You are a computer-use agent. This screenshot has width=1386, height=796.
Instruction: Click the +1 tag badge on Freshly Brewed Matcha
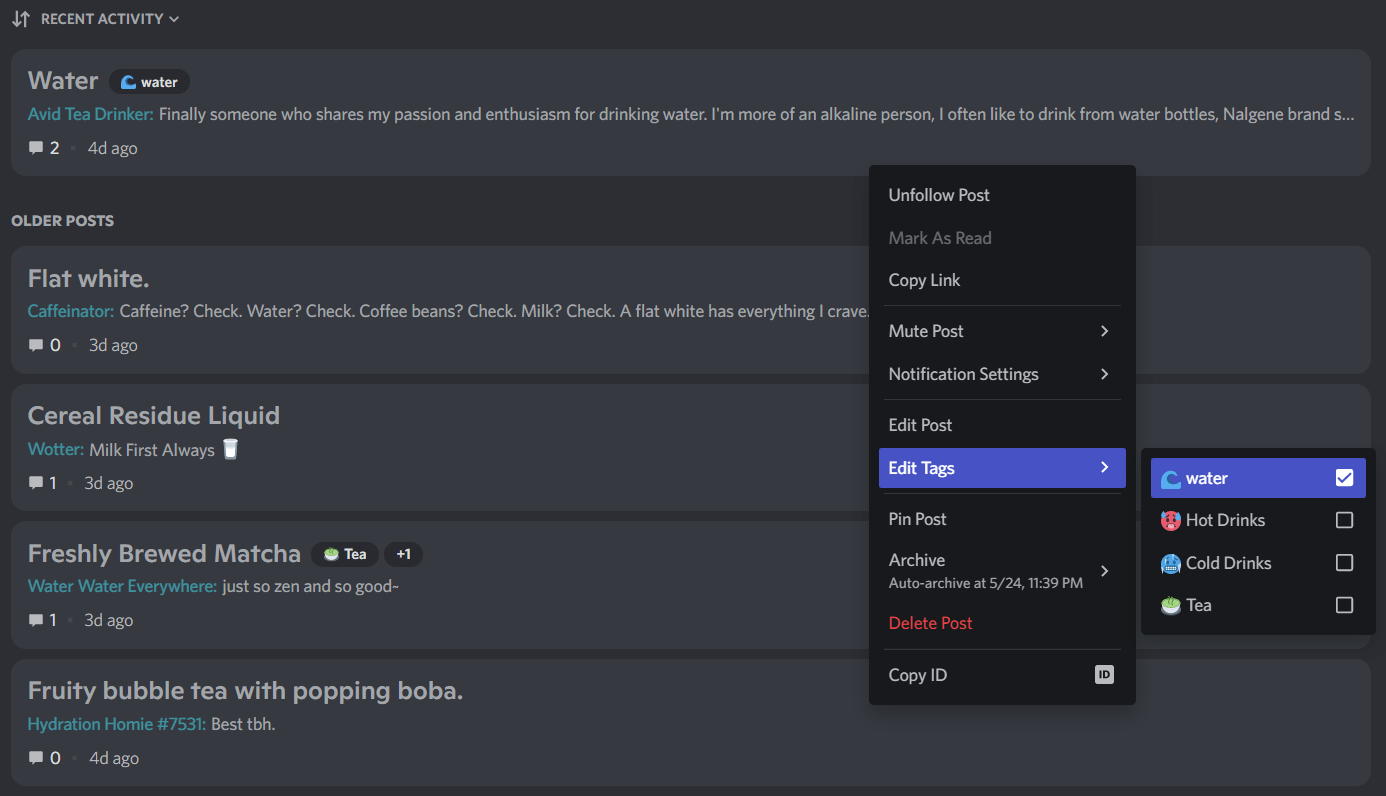(404, 553)
